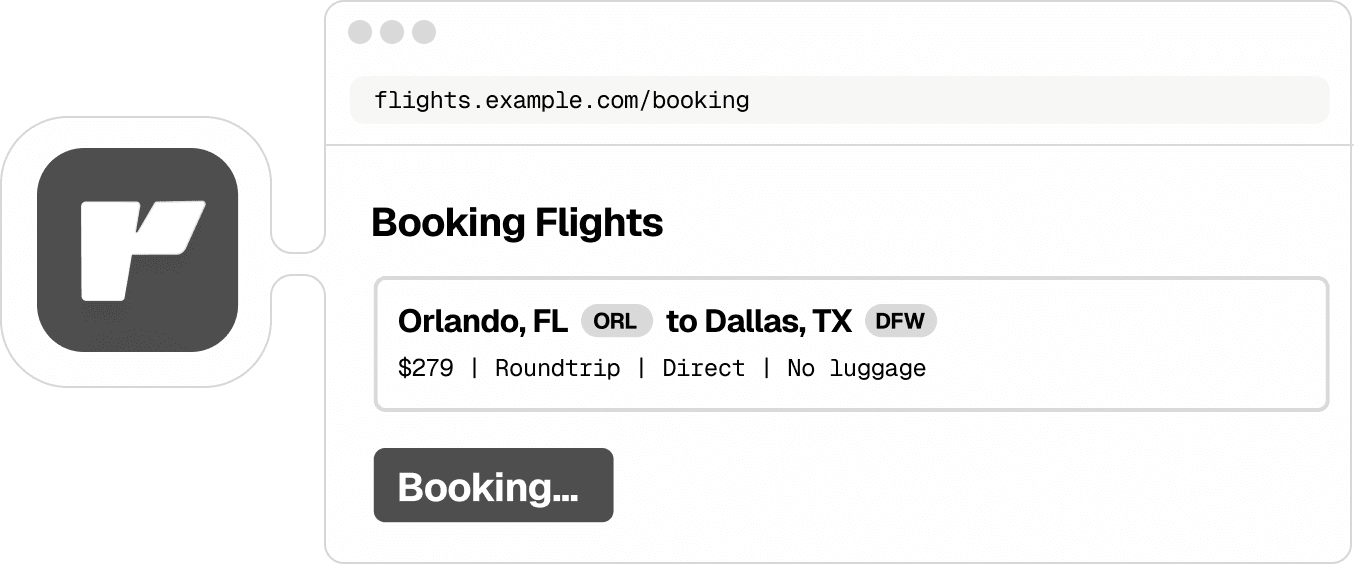The image size is (1354, 564).
Task: Click the first gray window dot
Action: pyautogui.click(x=360, y=32)
